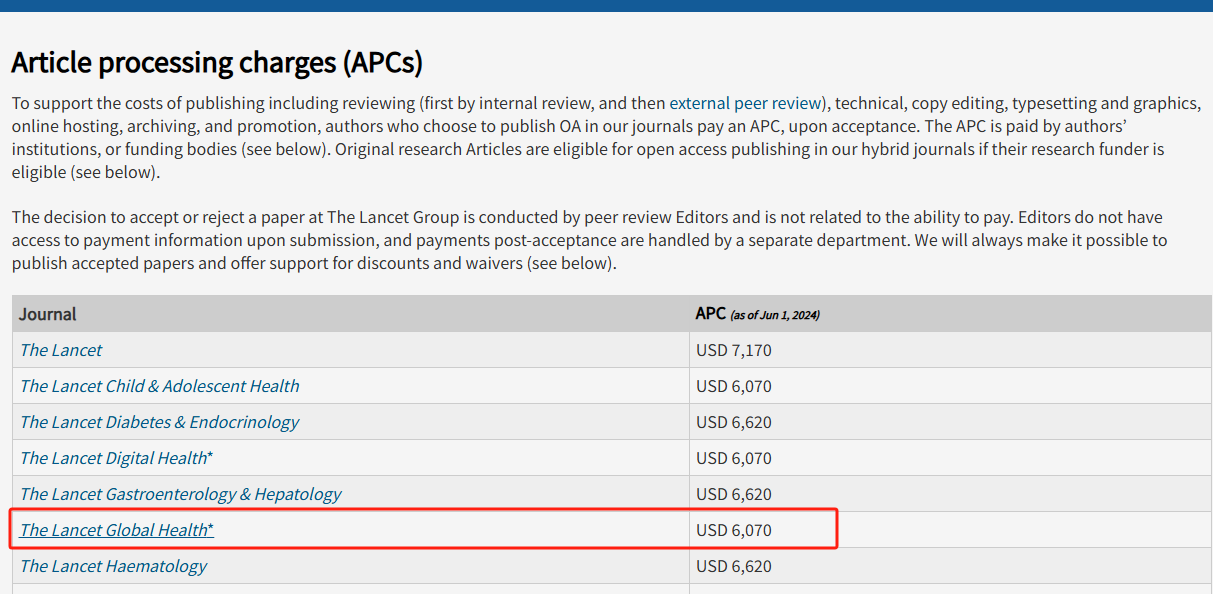Viewport: 1213px width, 594px height.
Task: Open The Lancet journal link
Action: point(61,350)
